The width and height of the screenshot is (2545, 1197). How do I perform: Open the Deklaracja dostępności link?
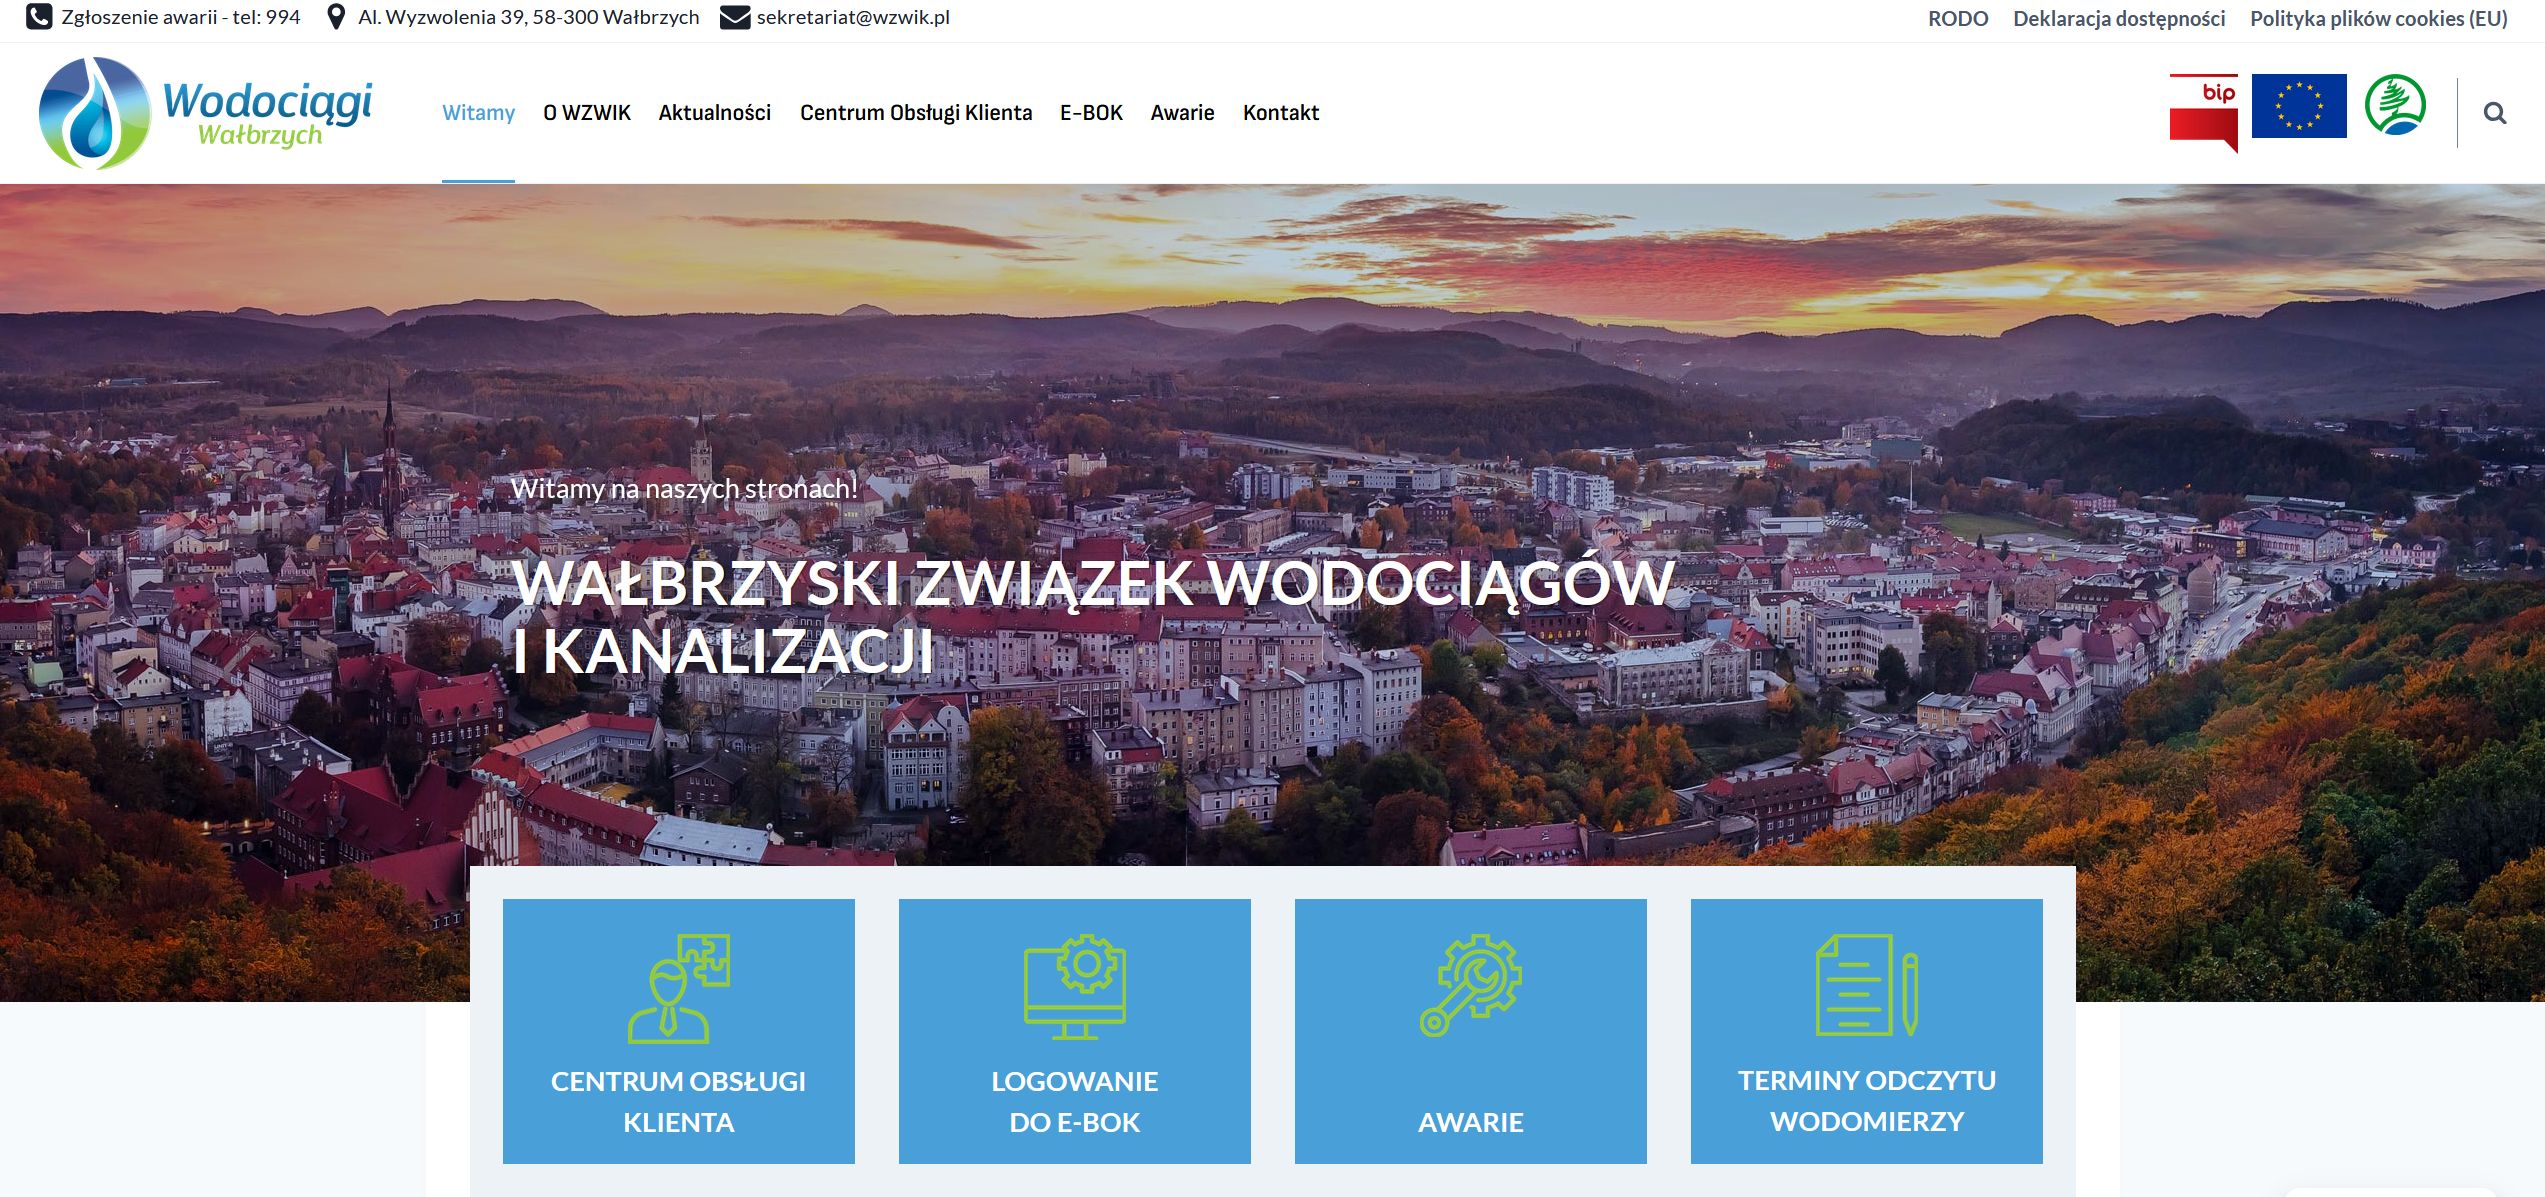[x=2118, y=18]
